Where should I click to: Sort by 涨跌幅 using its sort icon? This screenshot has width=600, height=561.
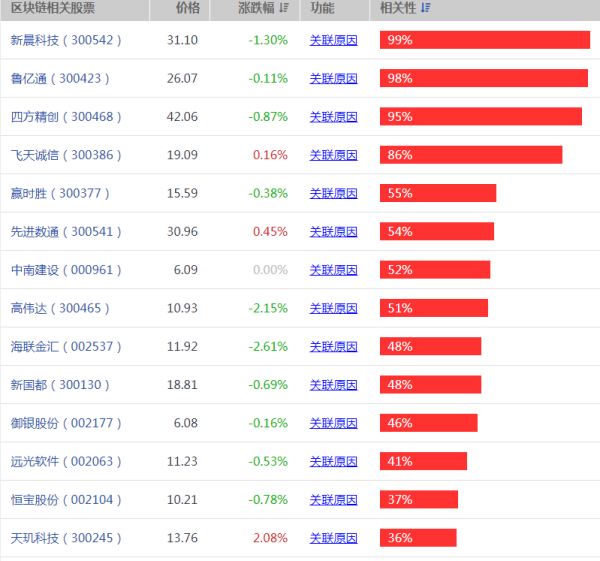(x=284, y=8)
